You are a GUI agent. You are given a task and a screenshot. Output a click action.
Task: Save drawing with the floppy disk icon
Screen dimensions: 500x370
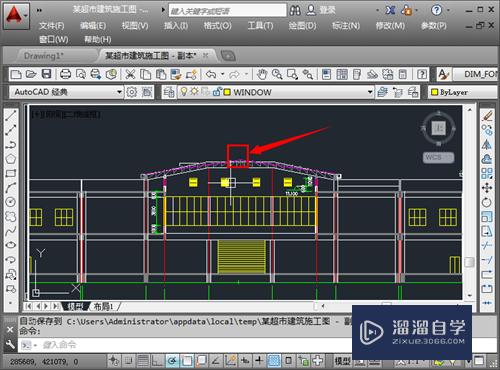pos(46,74)
